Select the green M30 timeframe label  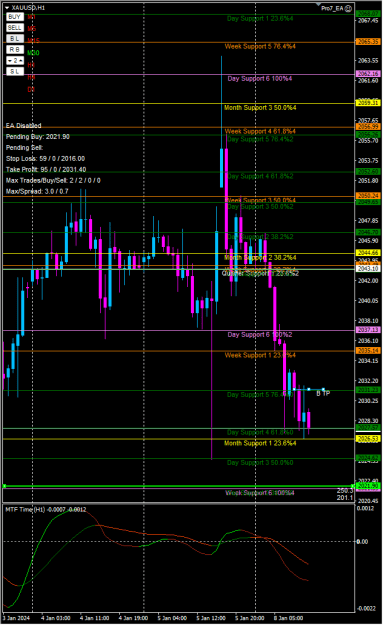coord(33,53)
